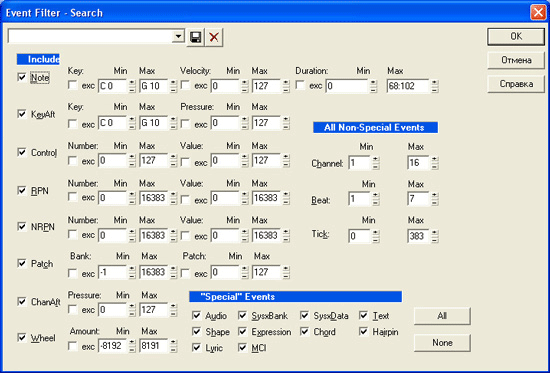The image size is (550, 373).
Task: Confirm with the OK button
Action: coord(516,36)
